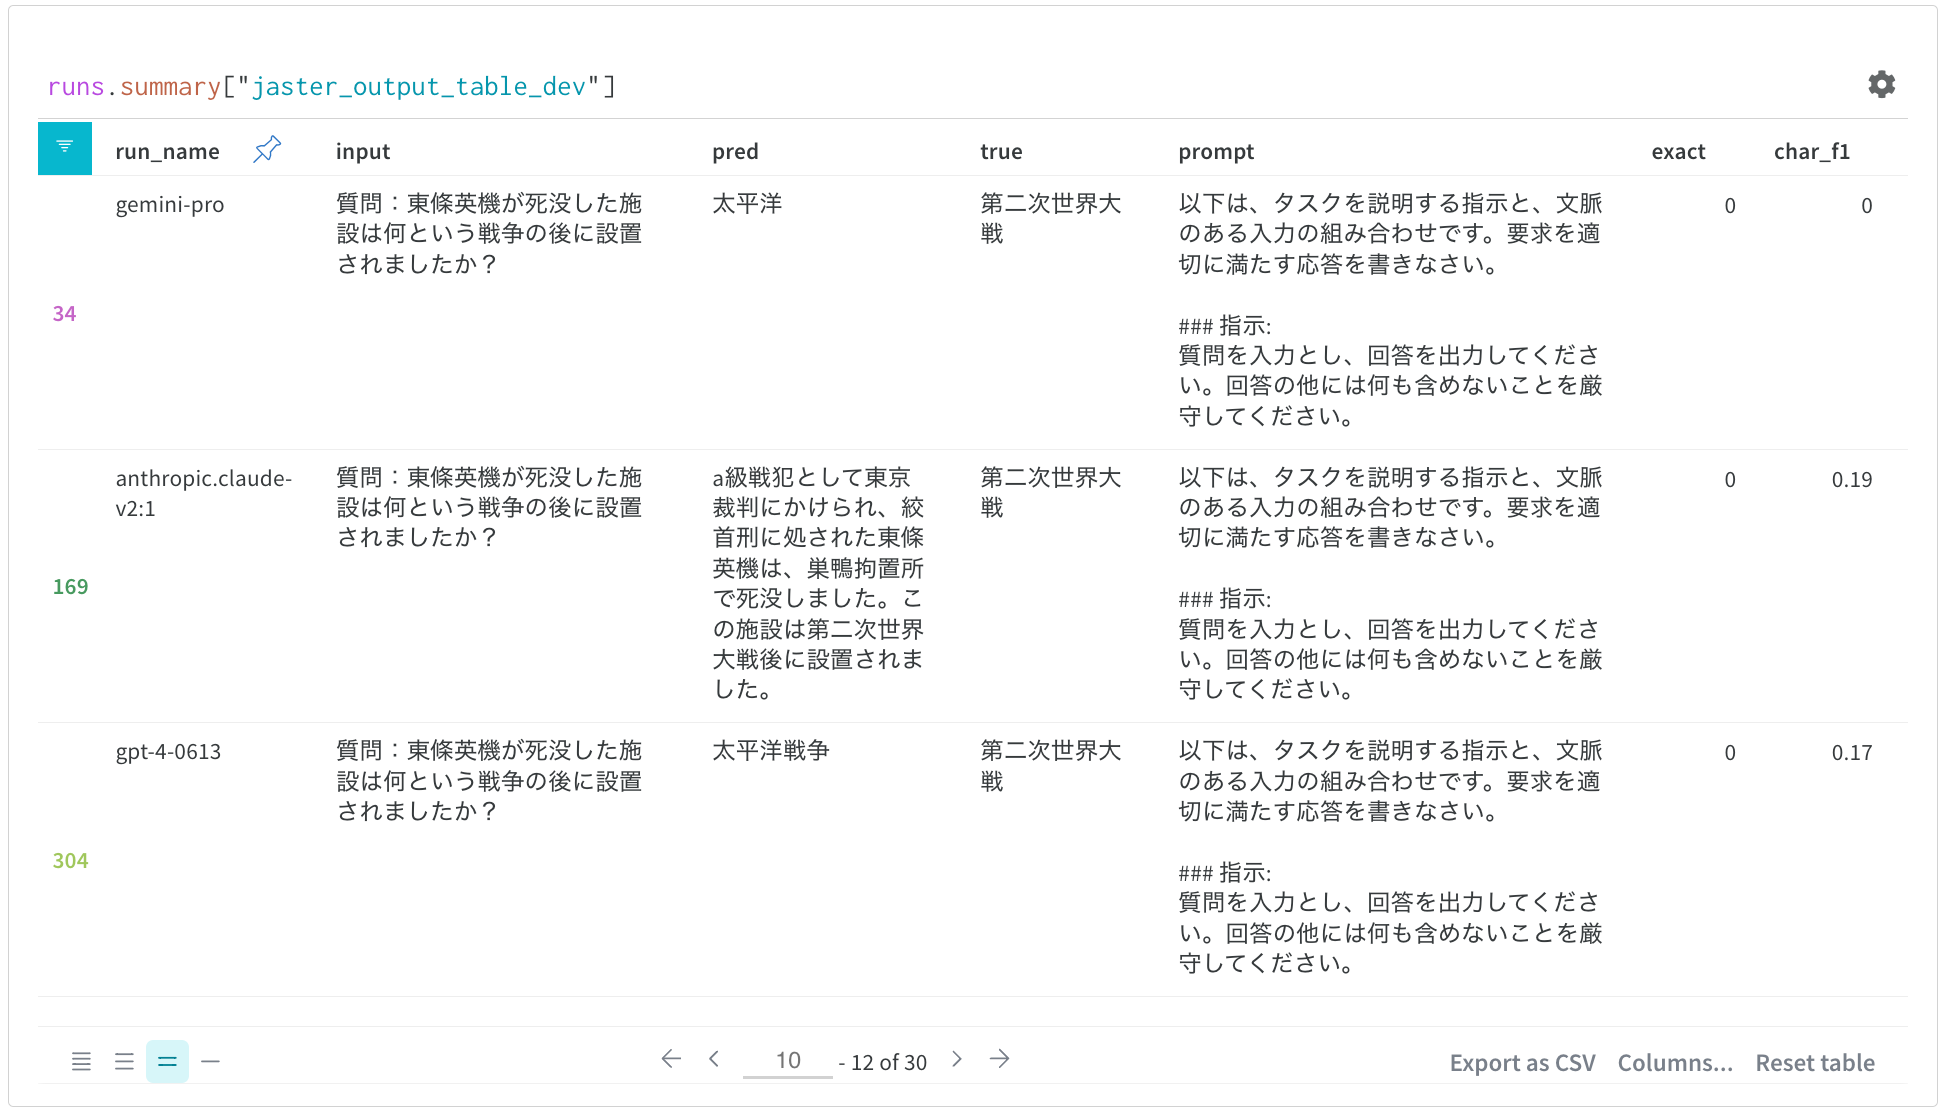
Task: Select the single-line row height option
Action: point(210,1061)
